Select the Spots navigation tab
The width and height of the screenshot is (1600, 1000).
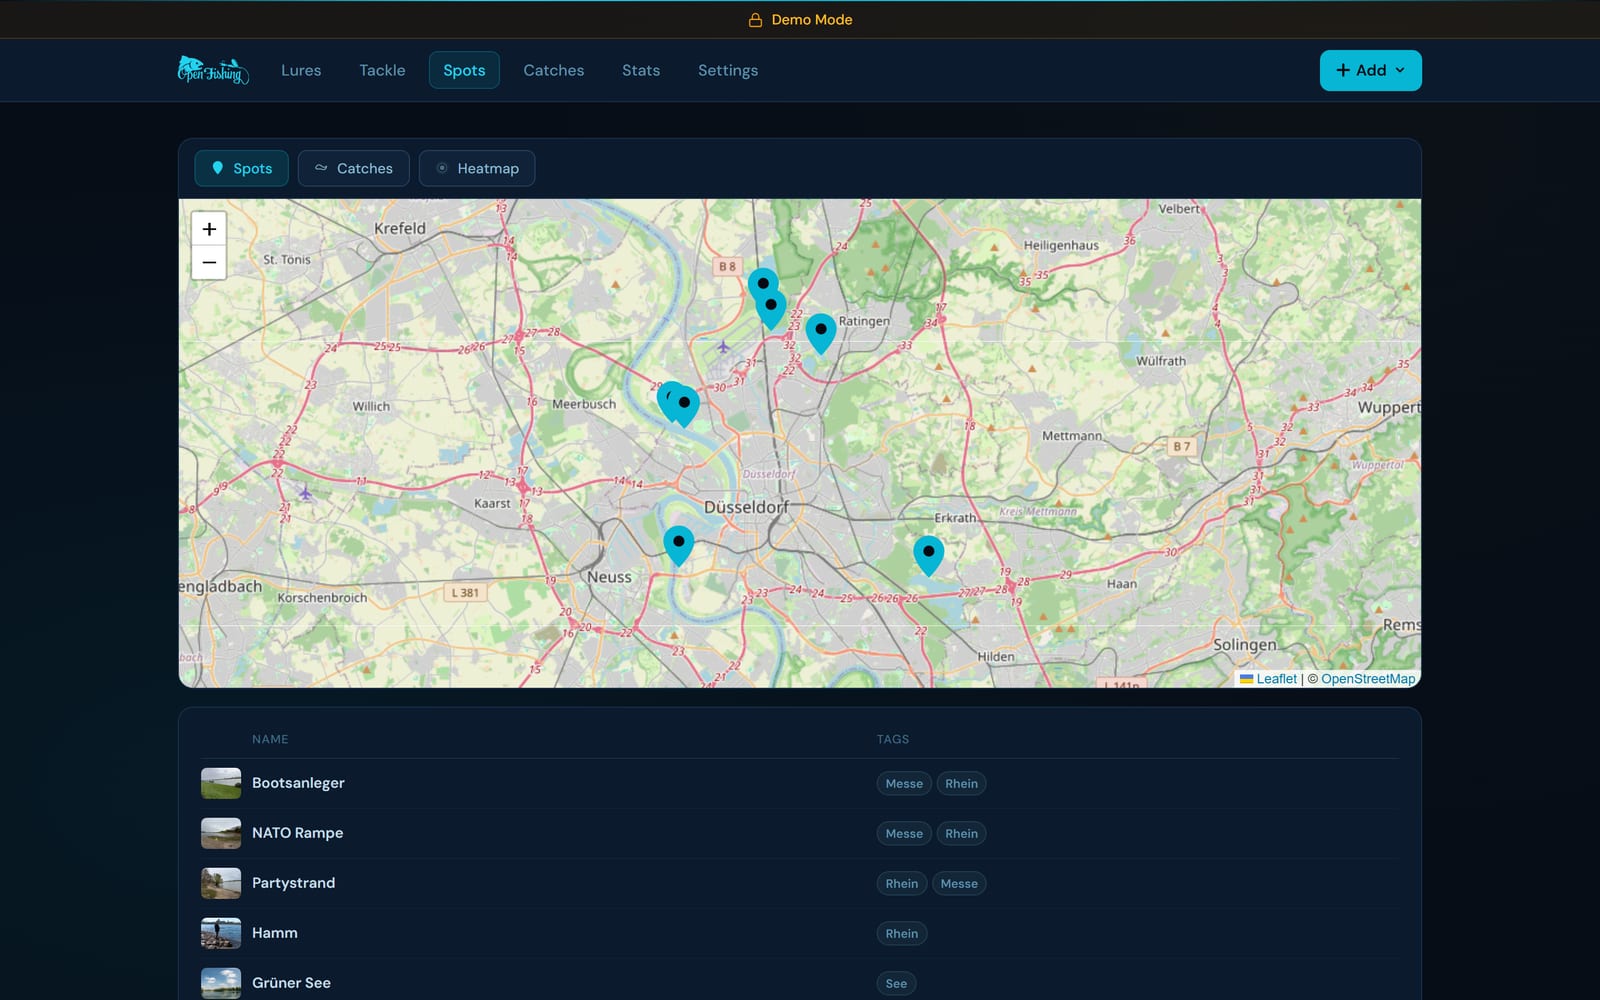click(464, 70)
